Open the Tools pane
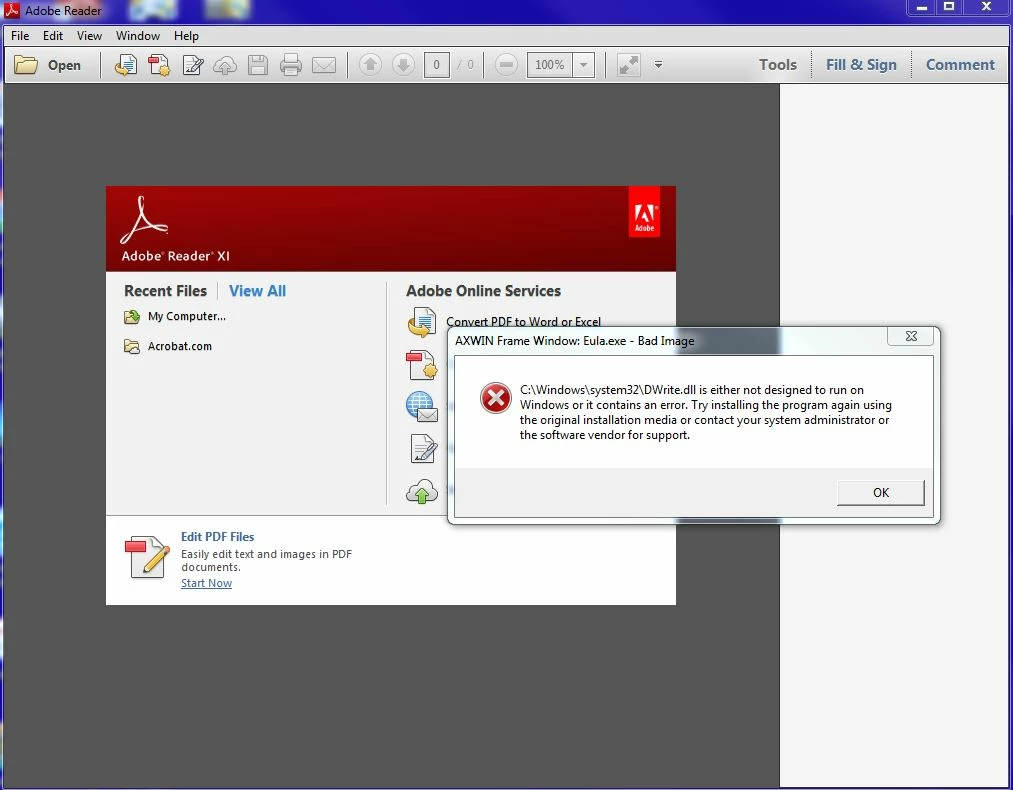This screenshot has height=790, width=1013. pyautogui.click(x=777, y=65)
